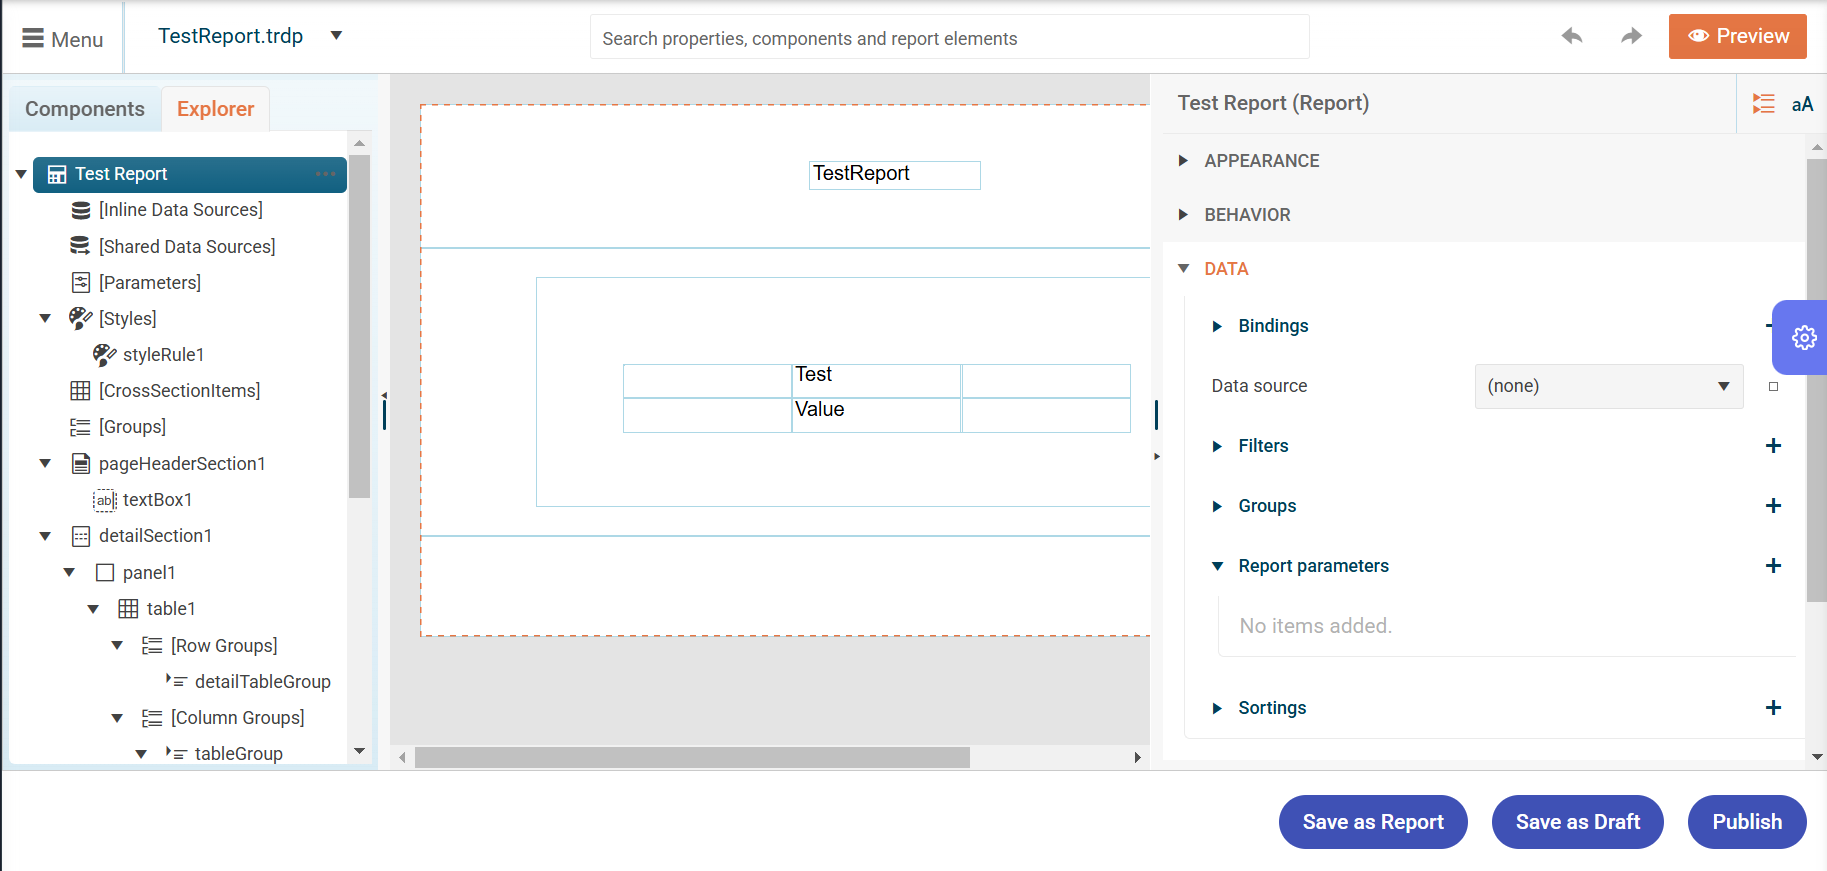Click the Data source reset square
Screen dimensions: 1827x871
(x=1773, y=387)
